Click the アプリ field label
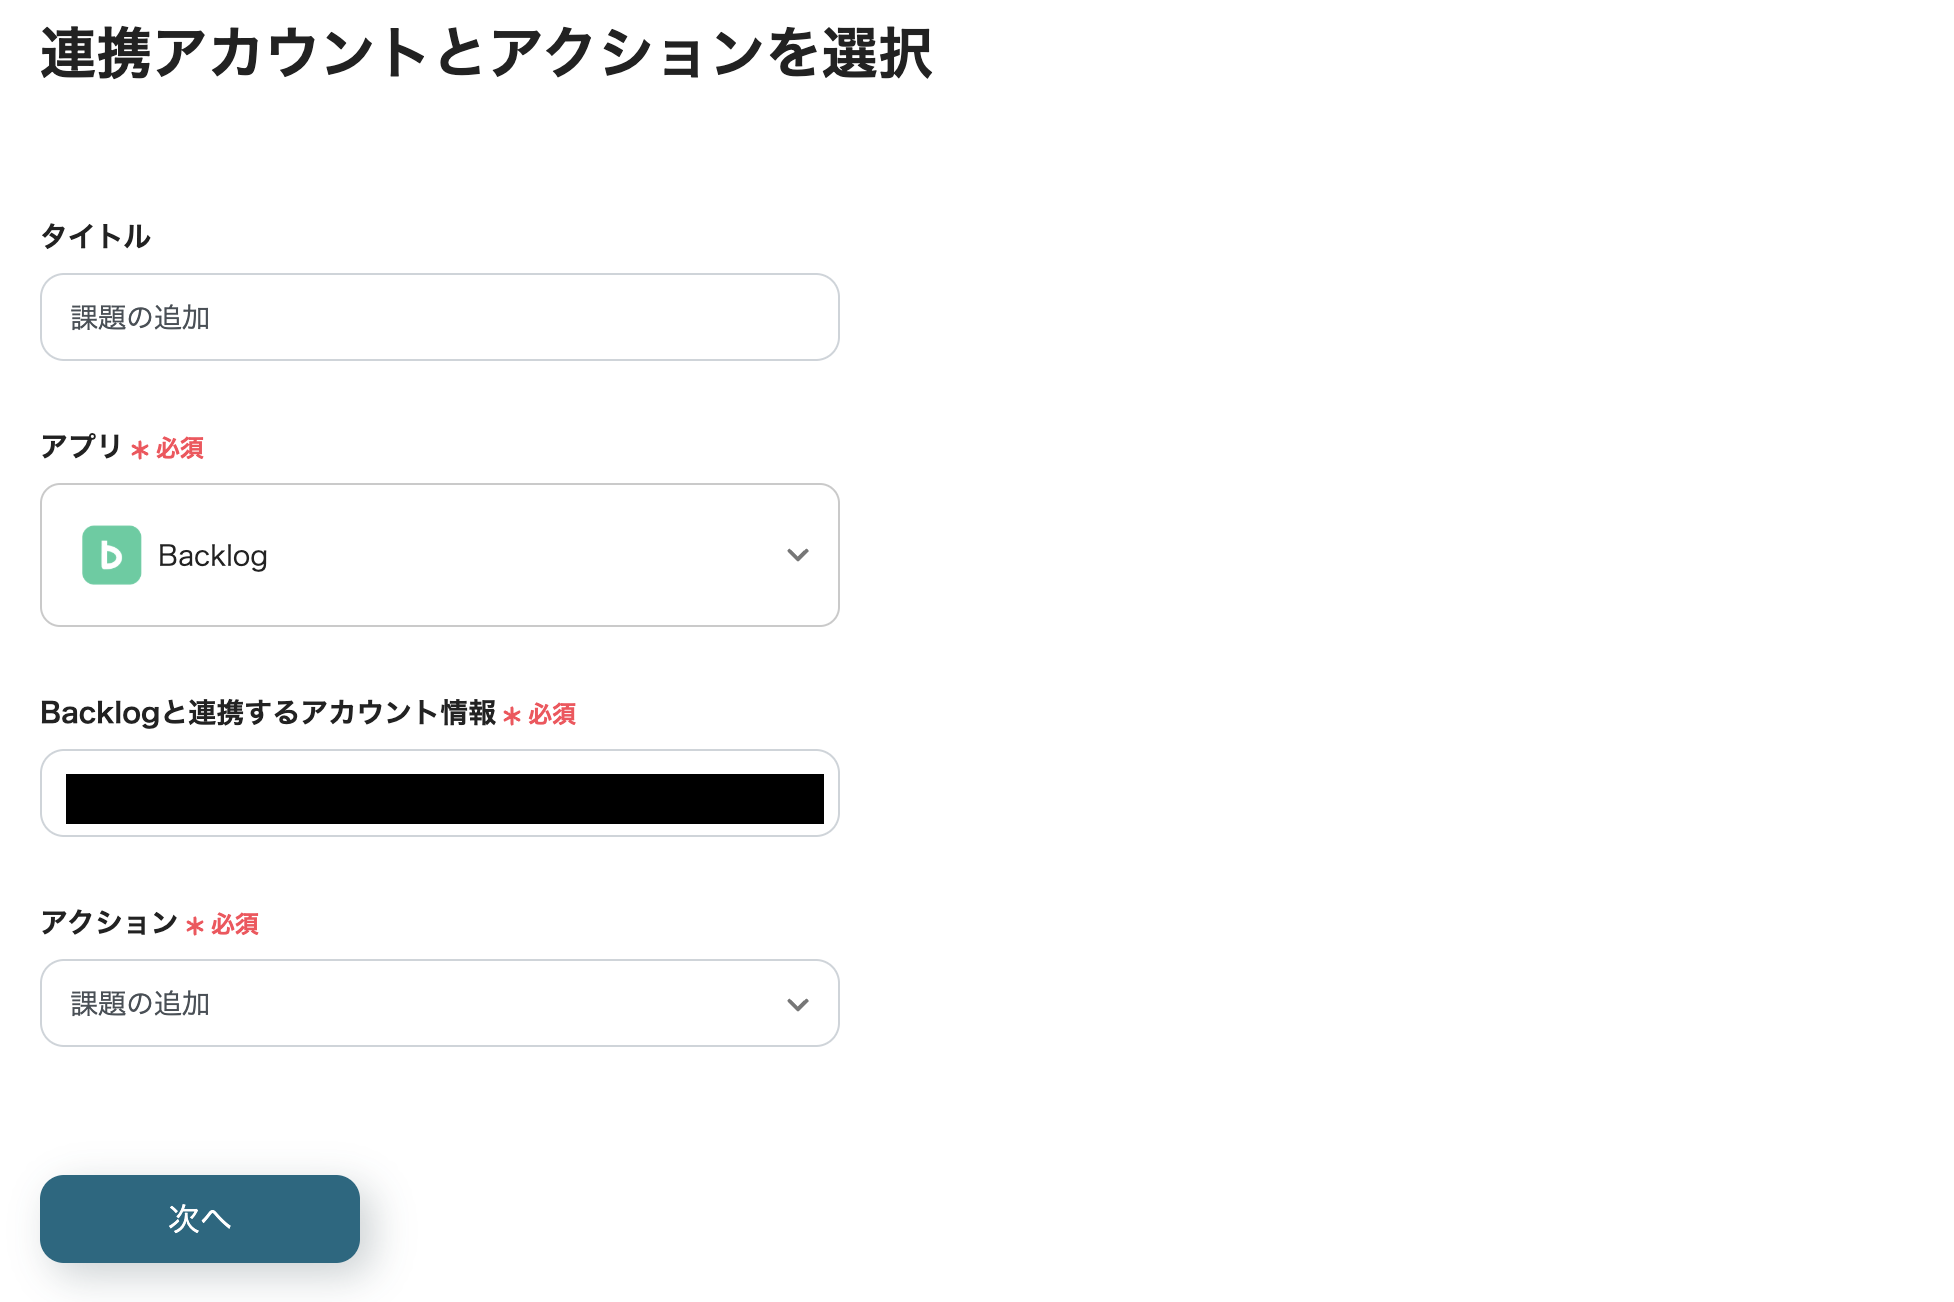Viewport: 1954px width, 1302px height. (80, 448)
